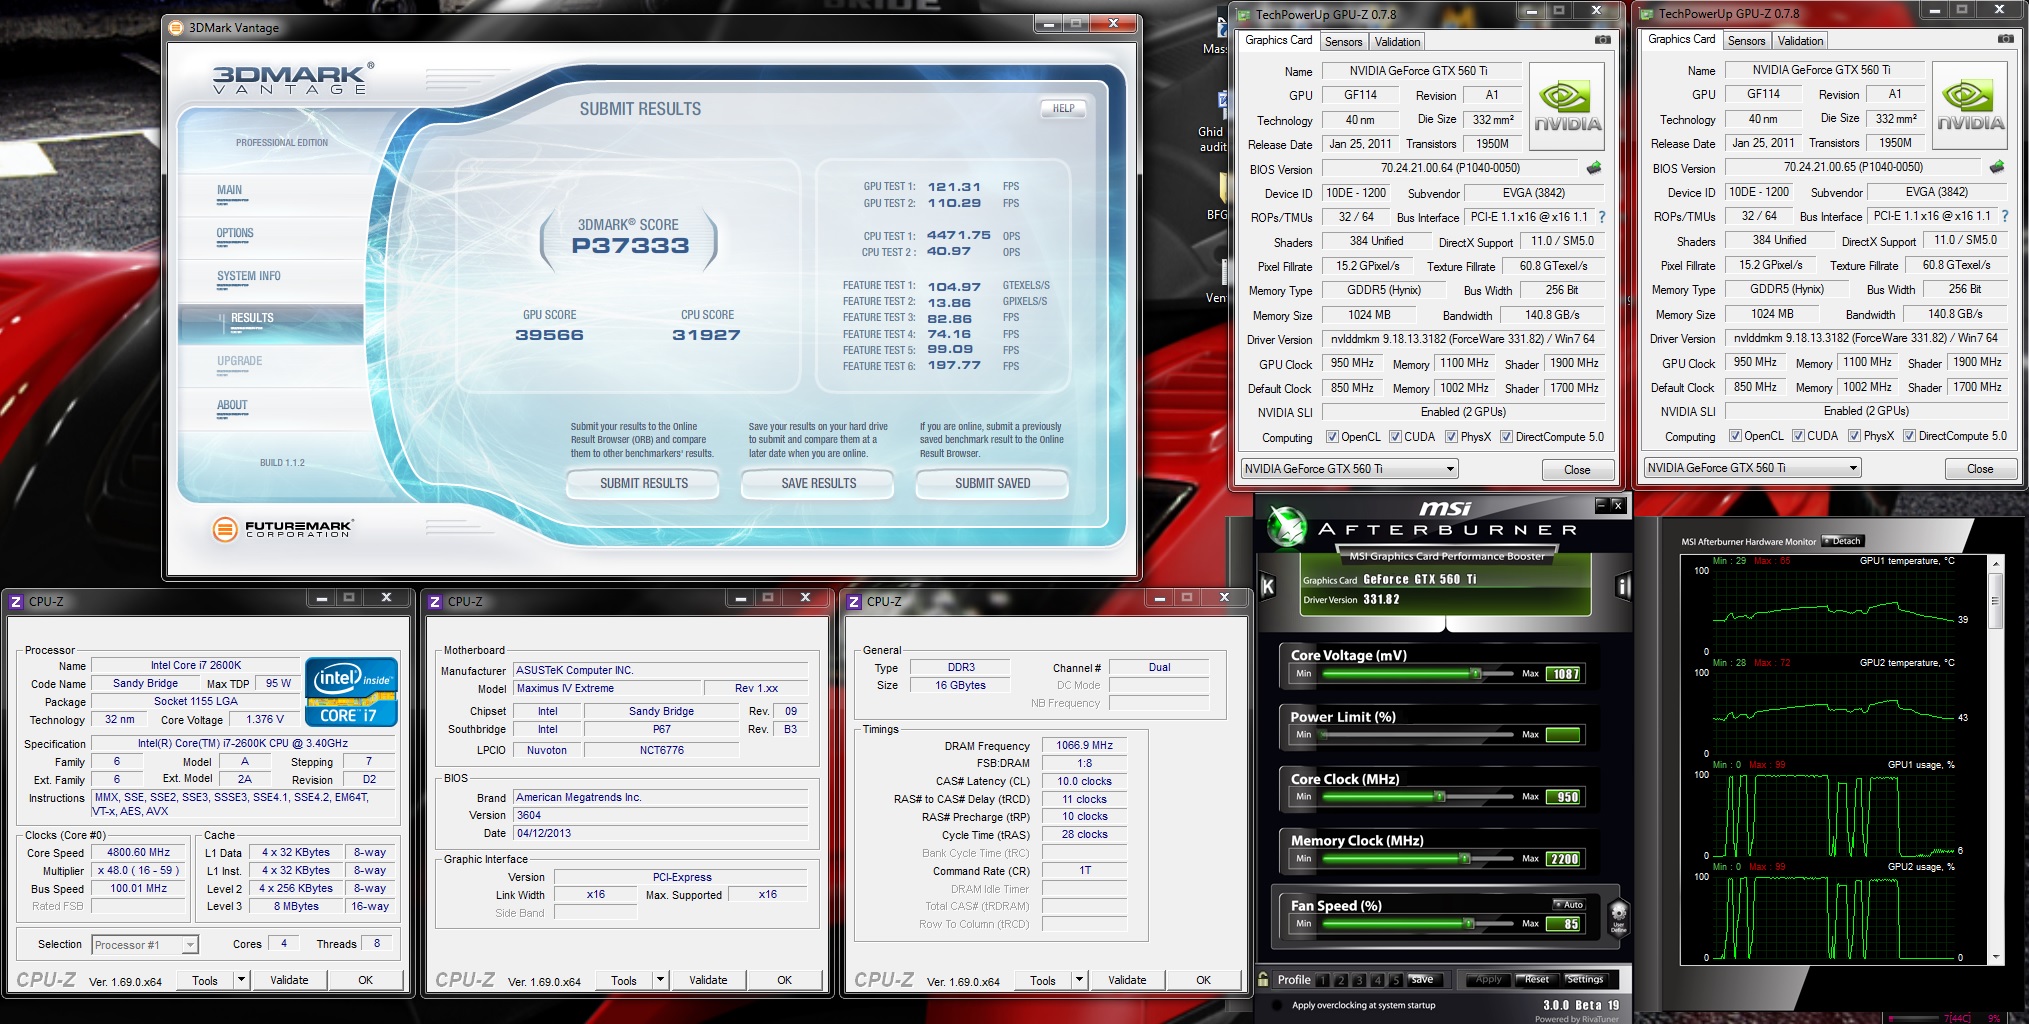Select Afterburner profile slot 4
This screenshot has height=1024, width=2029.
tap(1377, 980)
